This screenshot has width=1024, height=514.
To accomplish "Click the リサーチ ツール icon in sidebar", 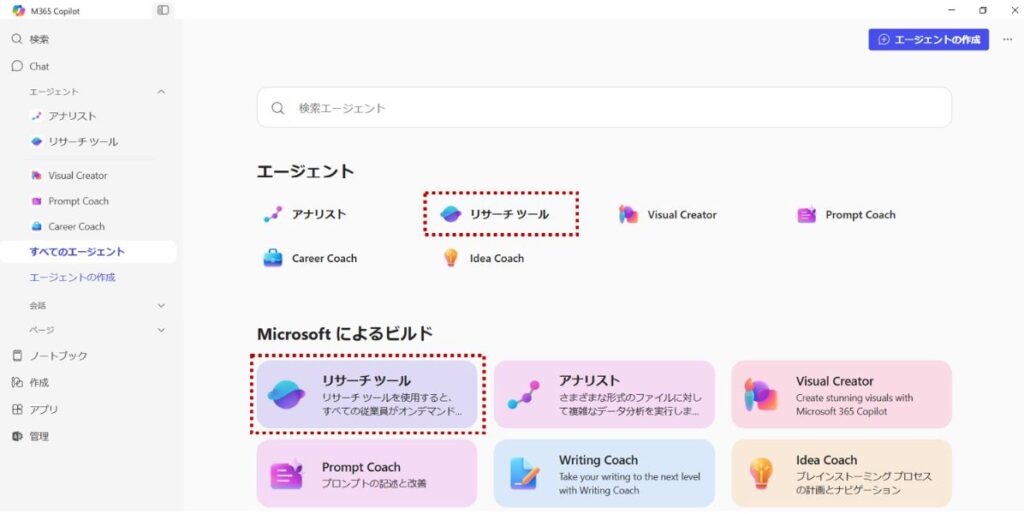I will click(x=37, y=142).
